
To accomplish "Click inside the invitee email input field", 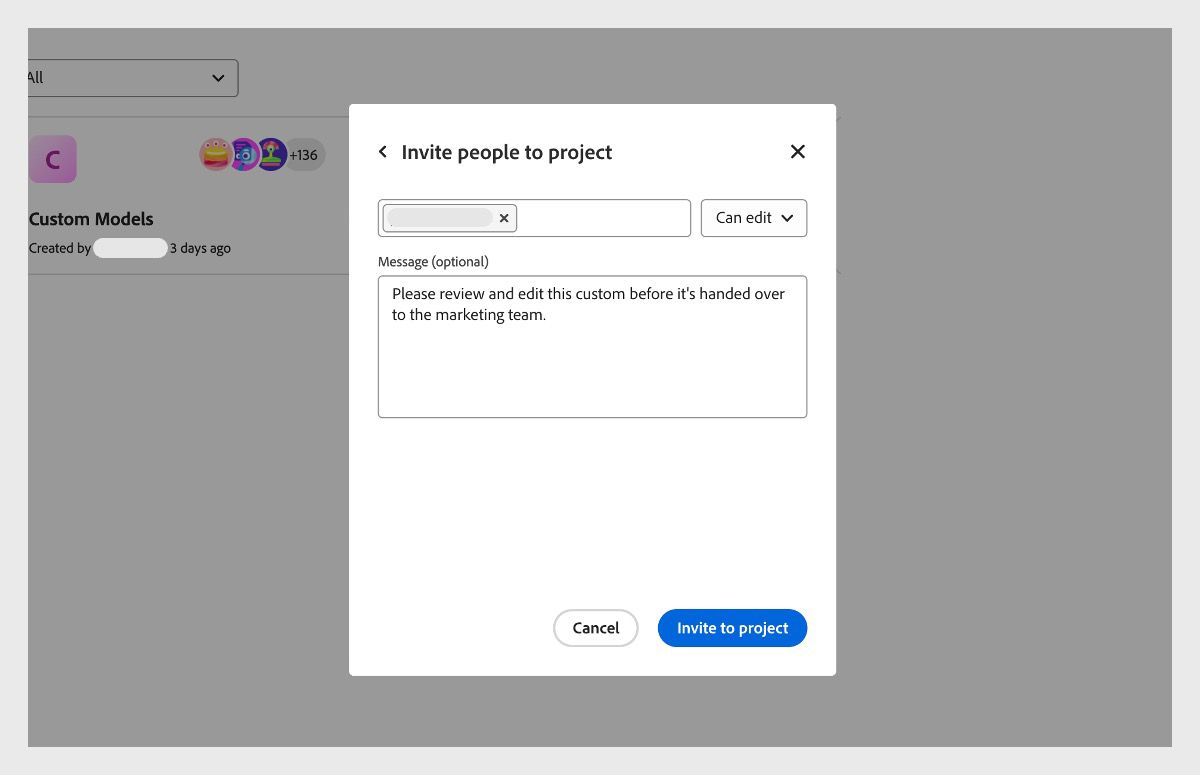I will 600,218.
